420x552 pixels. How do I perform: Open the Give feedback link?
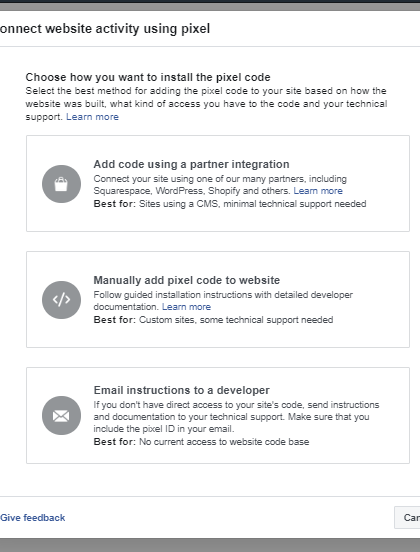pos(33,518)
